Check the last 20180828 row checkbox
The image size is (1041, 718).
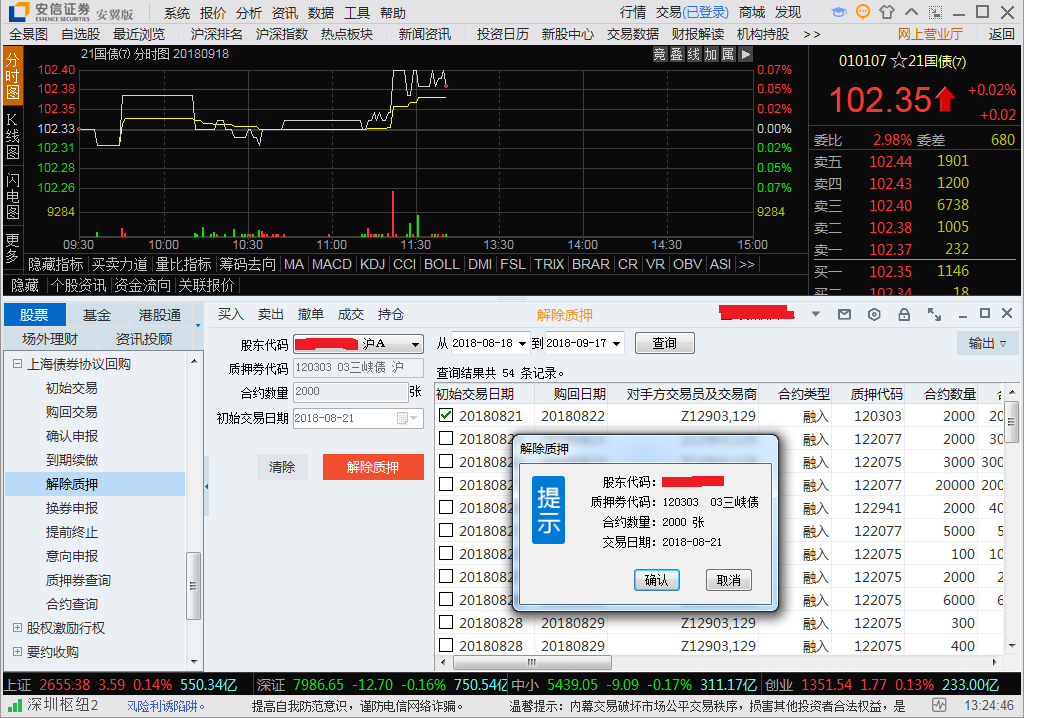[446, 645]
